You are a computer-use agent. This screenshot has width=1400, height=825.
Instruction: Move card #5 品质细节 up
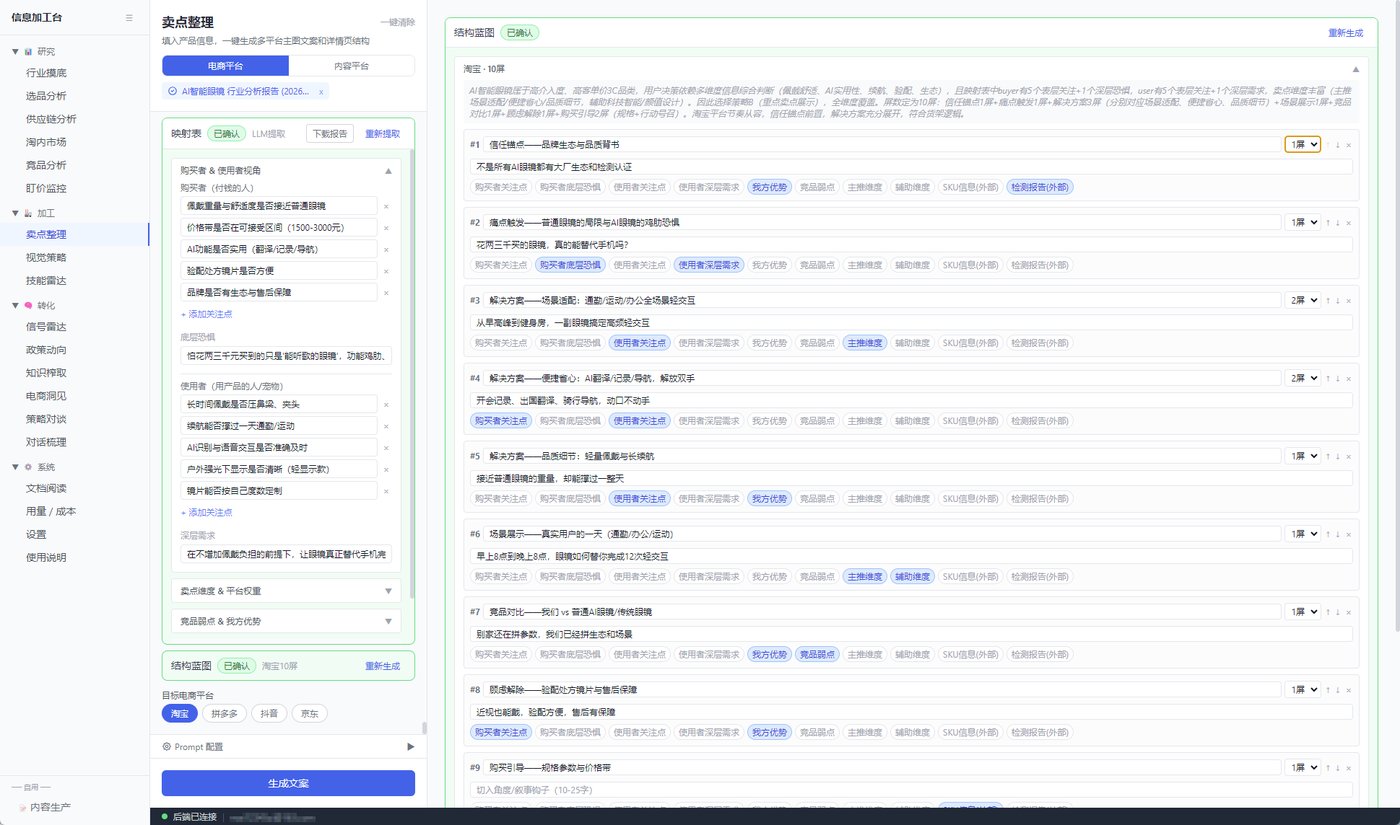click(x=1328, y=456)
